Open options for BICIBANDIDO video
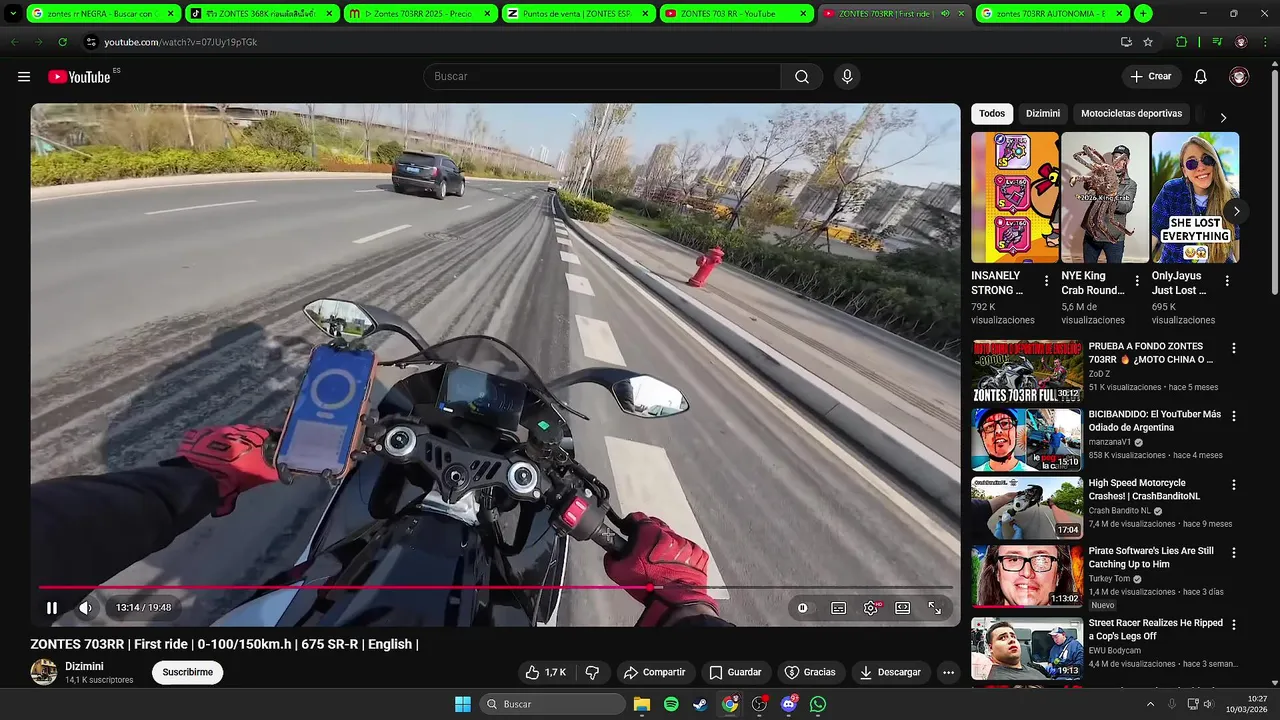 point(1233,416)
